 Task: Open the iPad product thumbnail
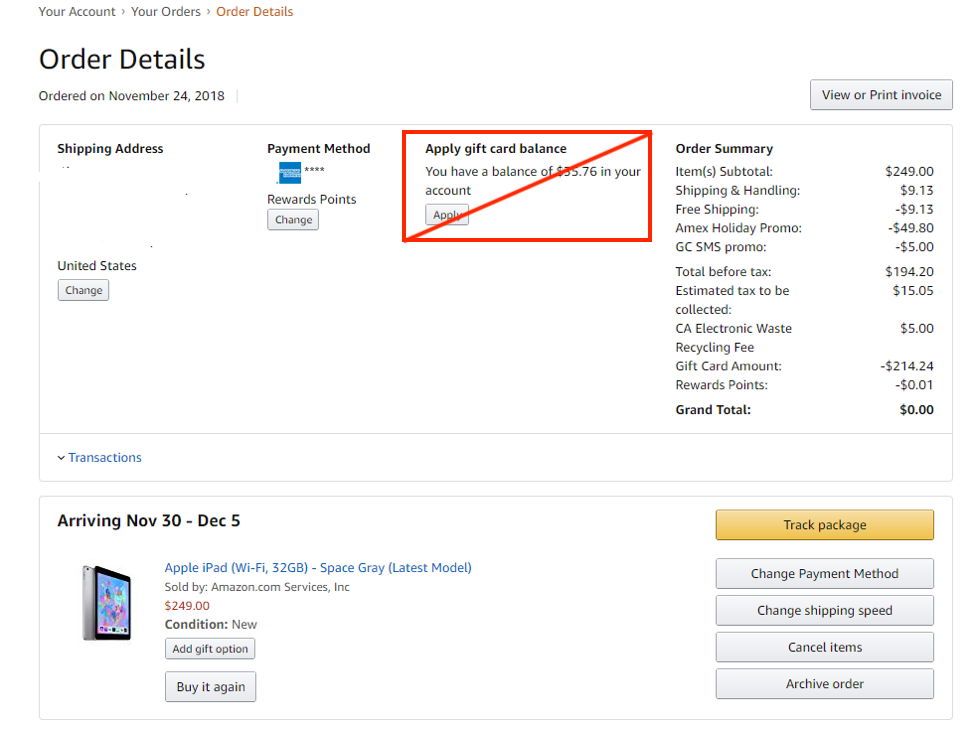point(107,603)
